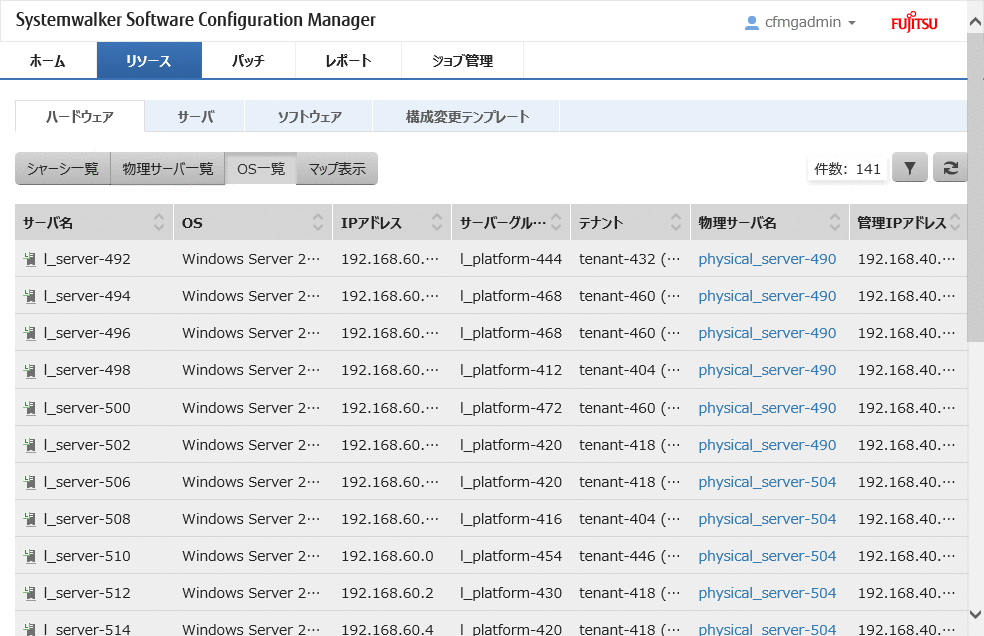Sort by サーバーグループ column arrows
Image resolution: width=984 pixels, height=636 pixels.
point(556,222)
